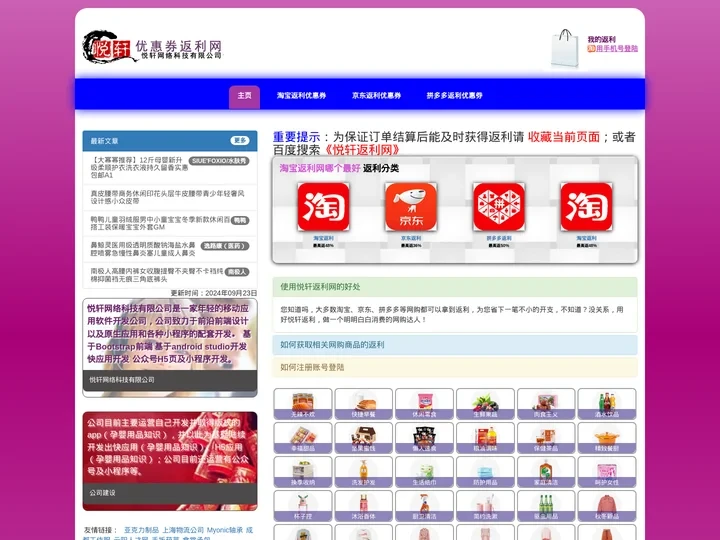The height and width of the screenshot is (540, 720).
Task: Open article 鸭鸭儿童羽绒服男中小童宝宝
Action: [160, 224]
